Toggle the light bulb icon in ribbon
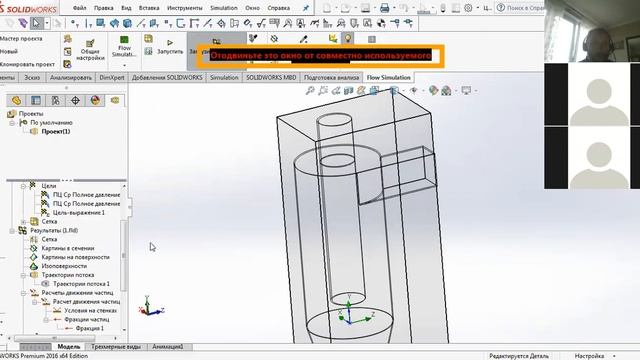 [348, 38]
